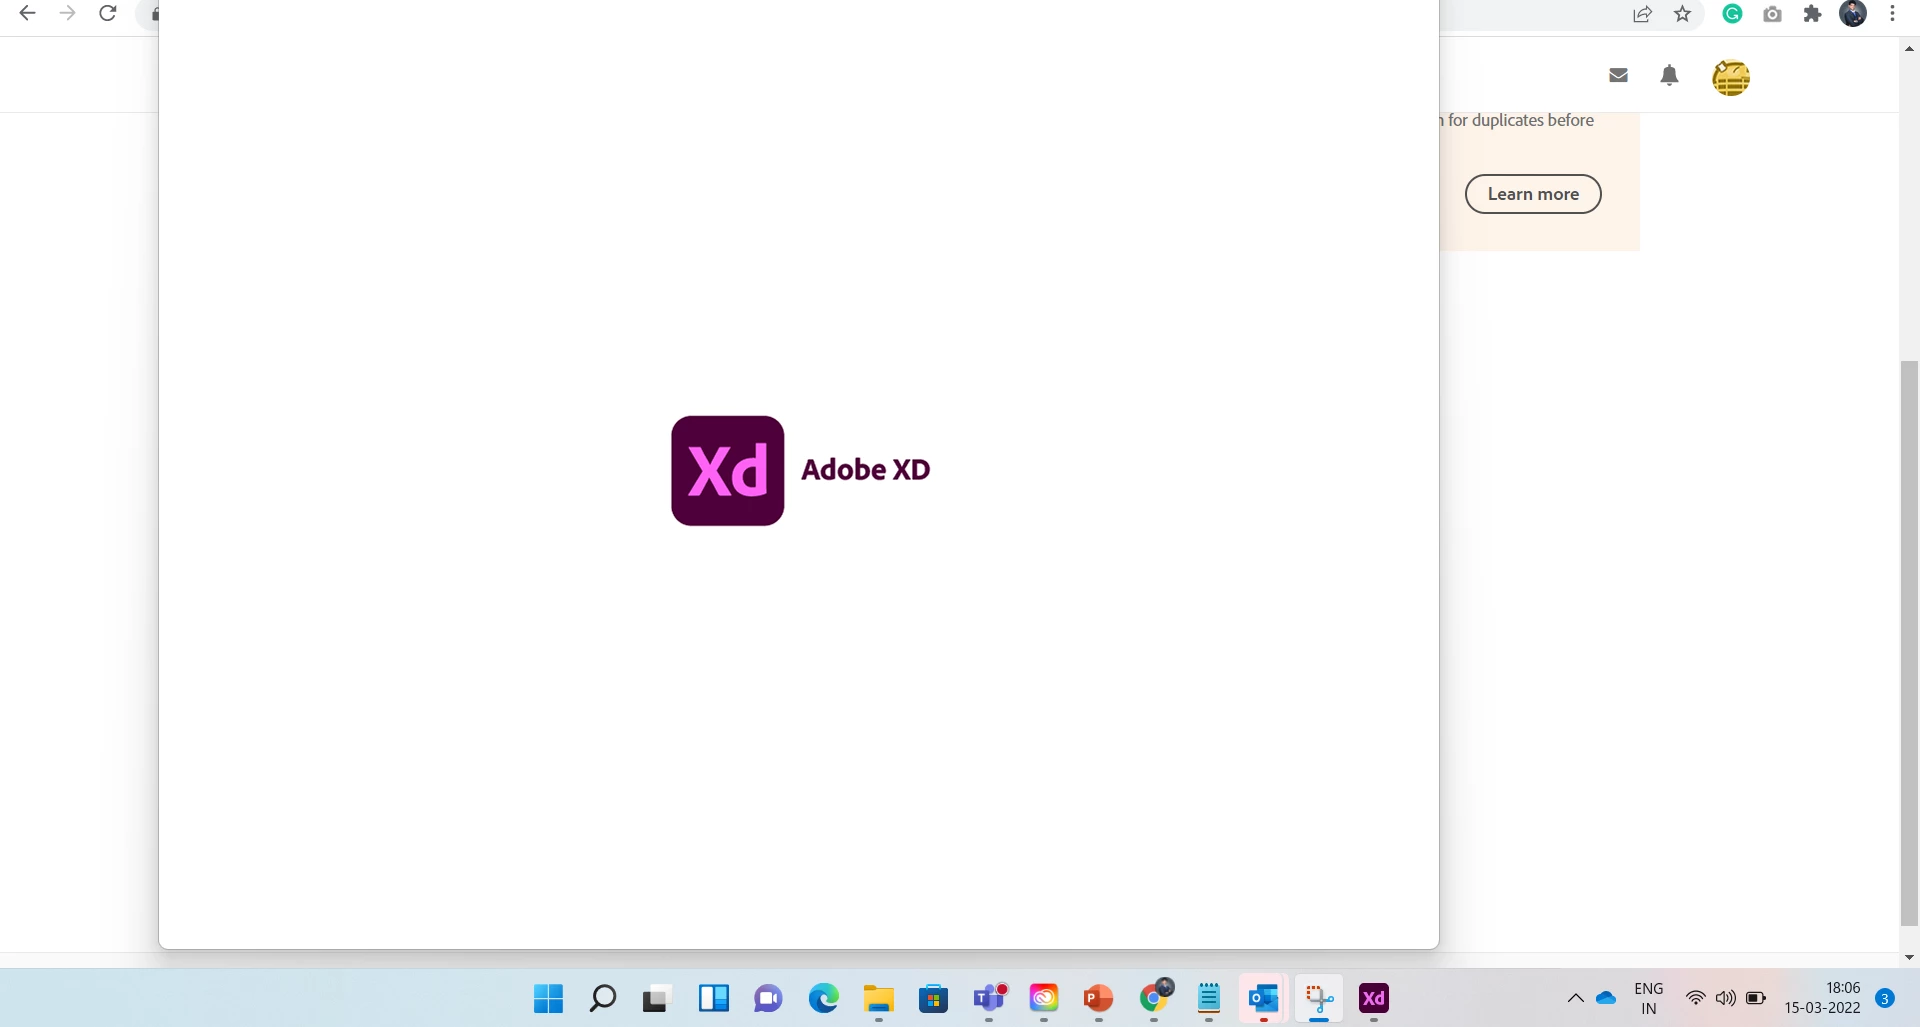This screenshot has width=1920, height=1027.
Task: Switch to Microsoft Teams in taskbar
Action: tap(989, 998)
